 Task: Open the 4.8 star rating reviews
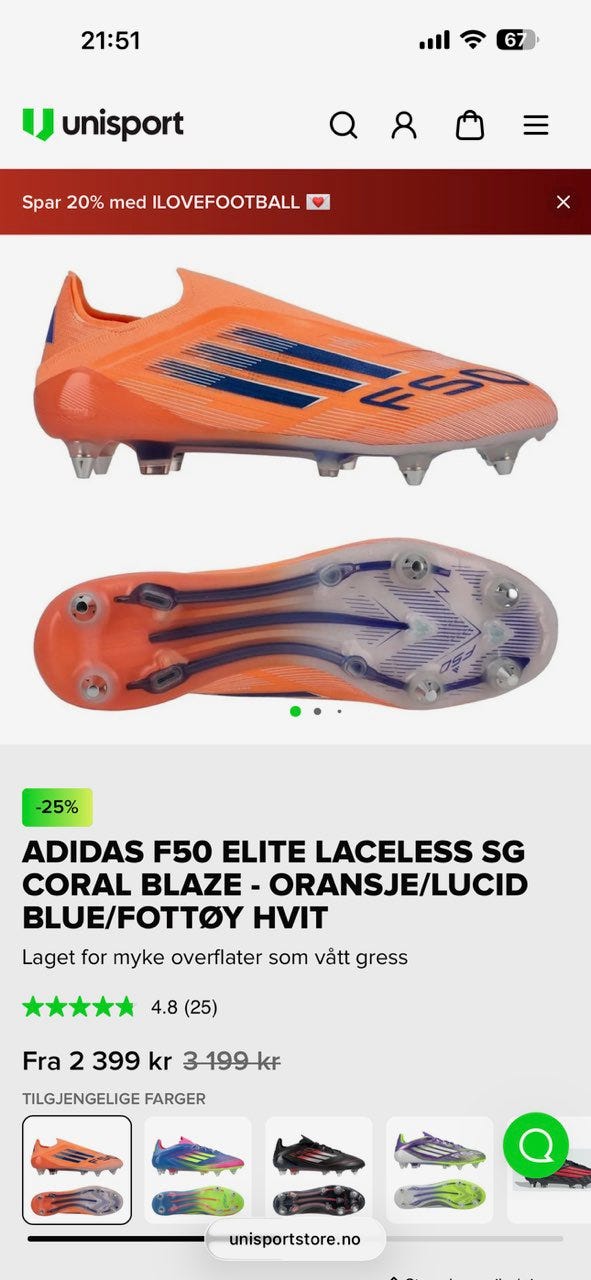coord(120,1007)
